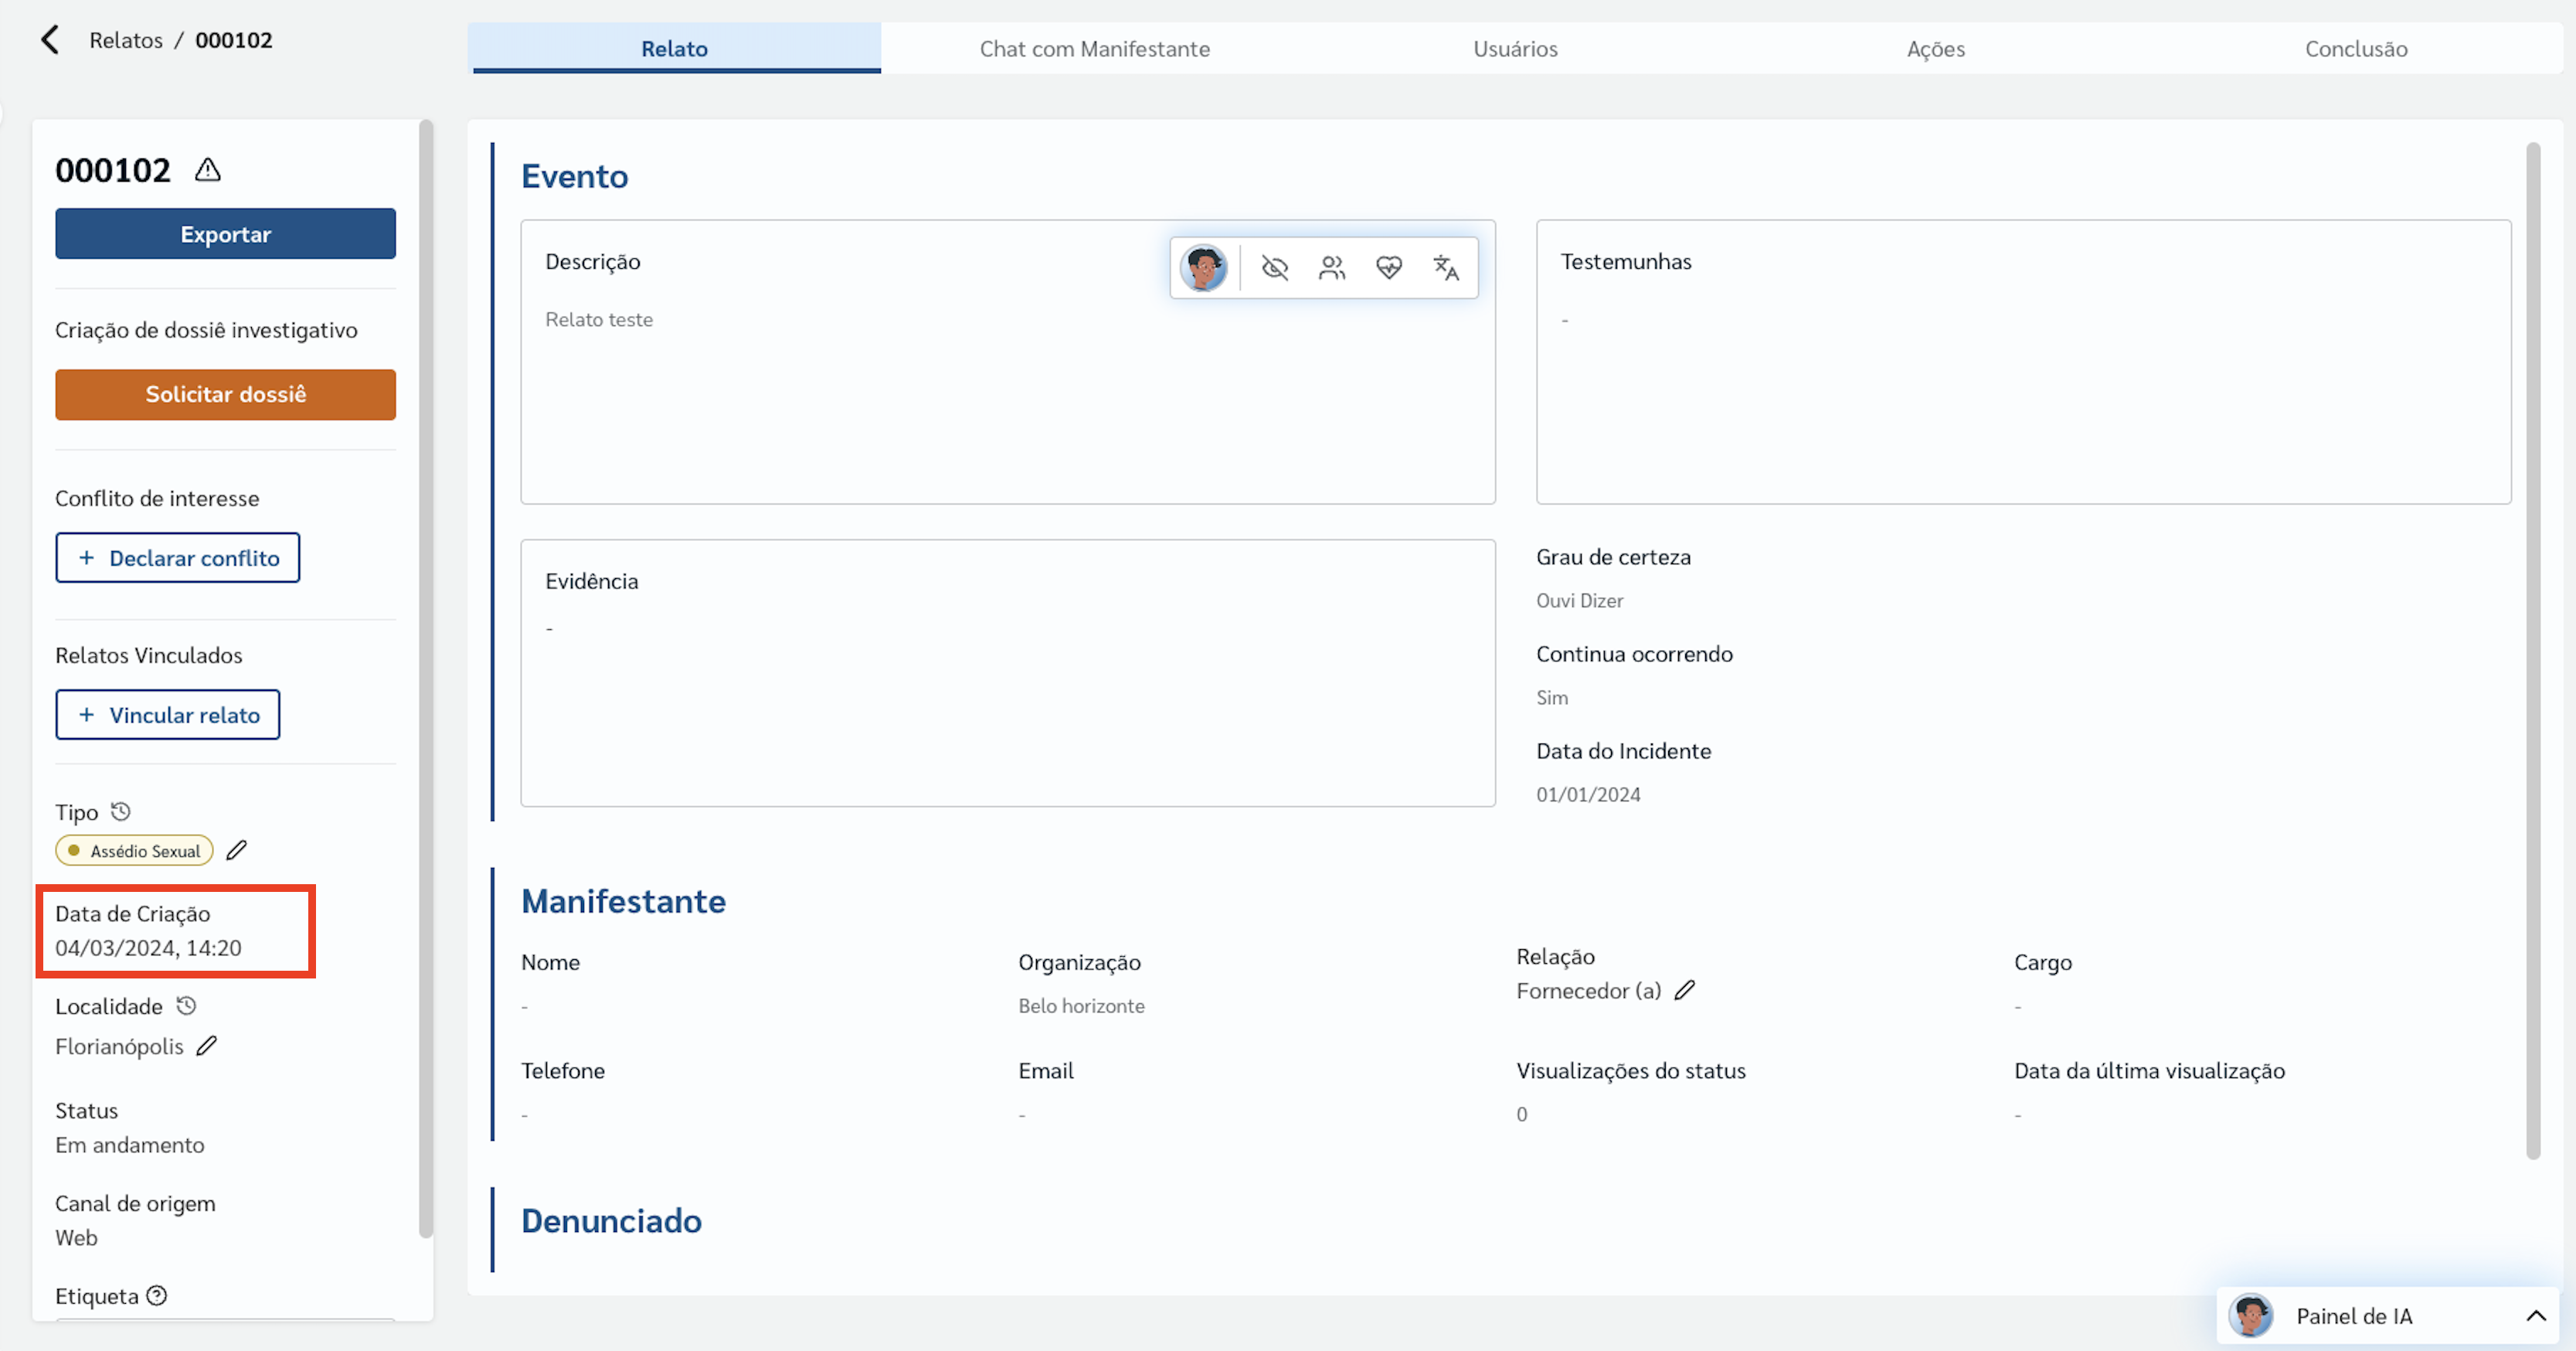Viewport: 2576px width, 1351px height.
Task: Switch to Chat com Manifestante tab
Action: click(x=1094, y=49)
